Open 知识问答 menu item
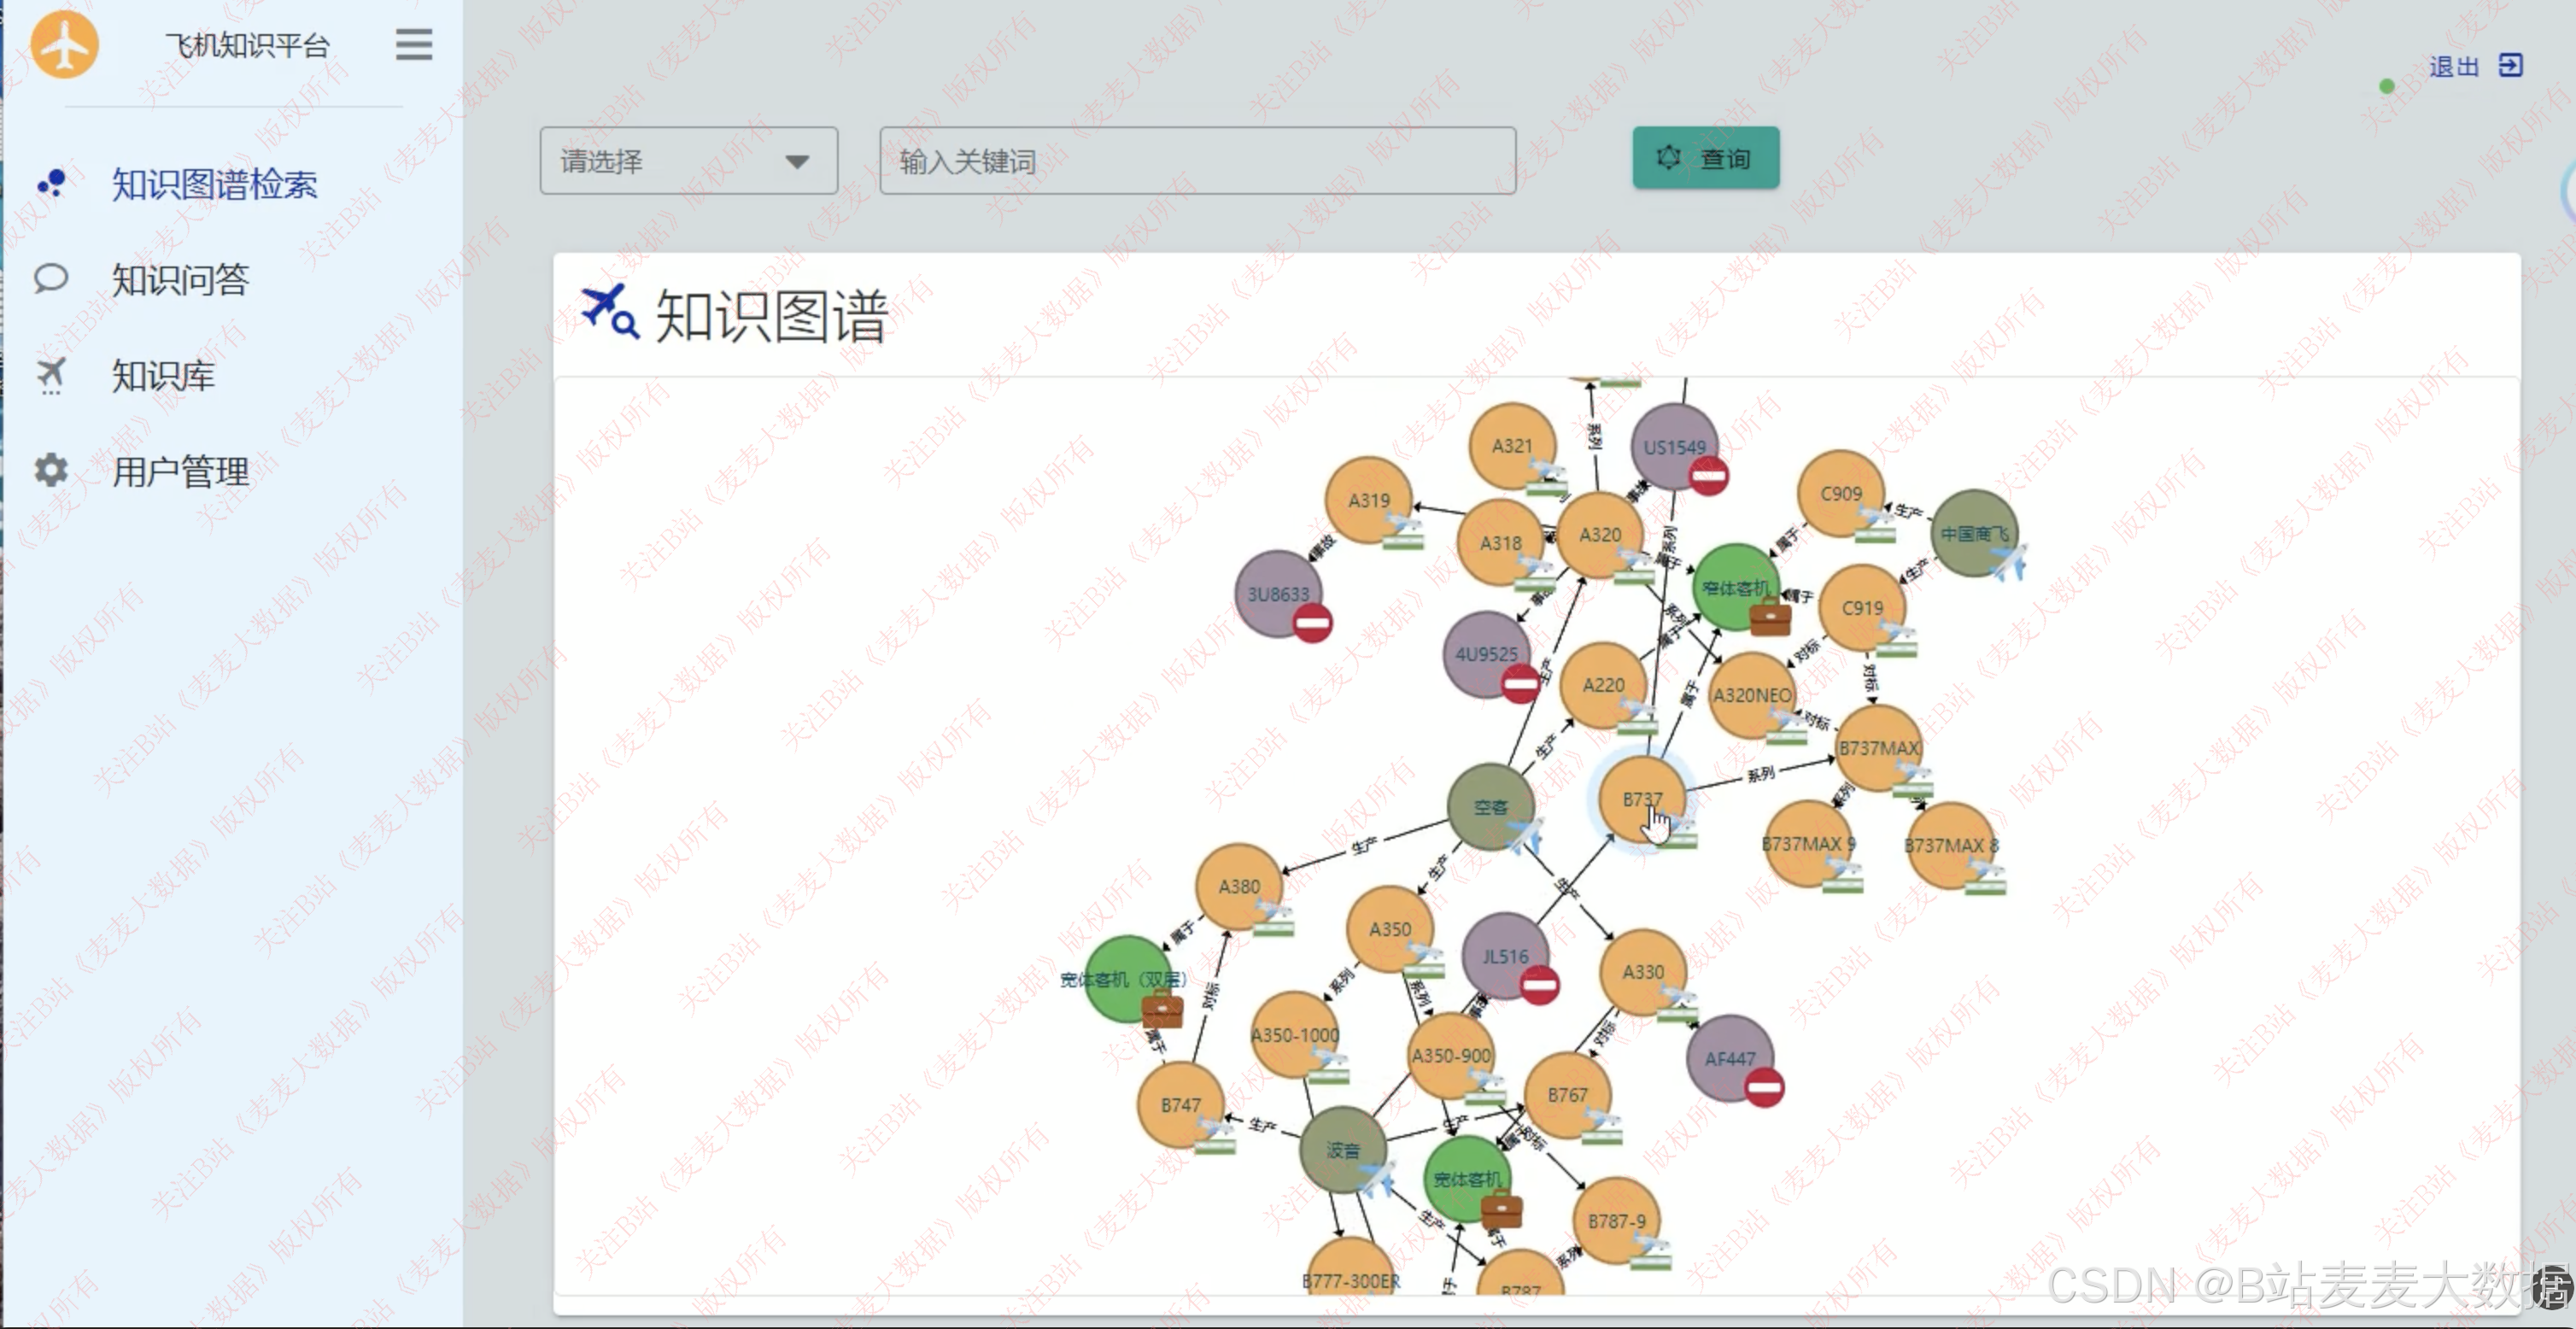Screen dimensions: 2576x1329 pyautogui.click(x=180, y=280)
